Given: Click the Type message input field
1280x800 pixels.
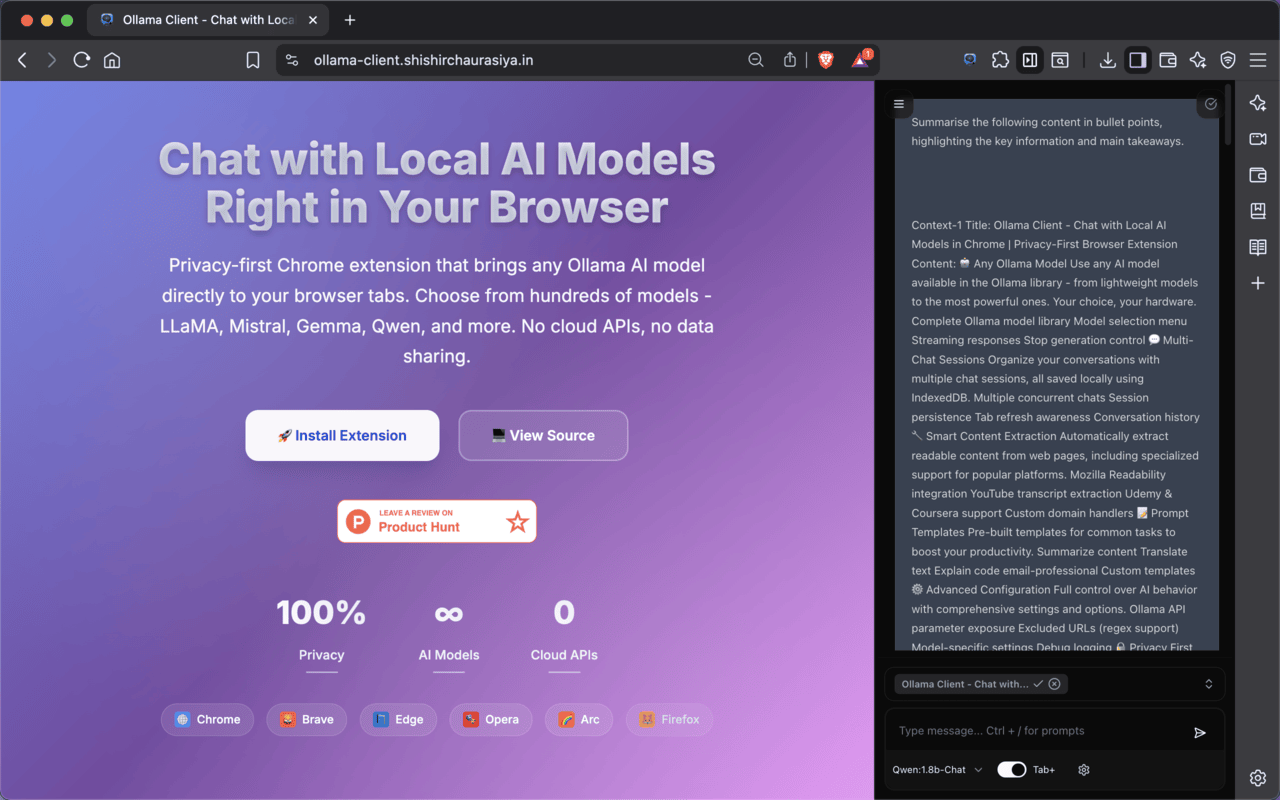Looking at the screenshot, I should pyautogui.click(x=1040, y=730).
